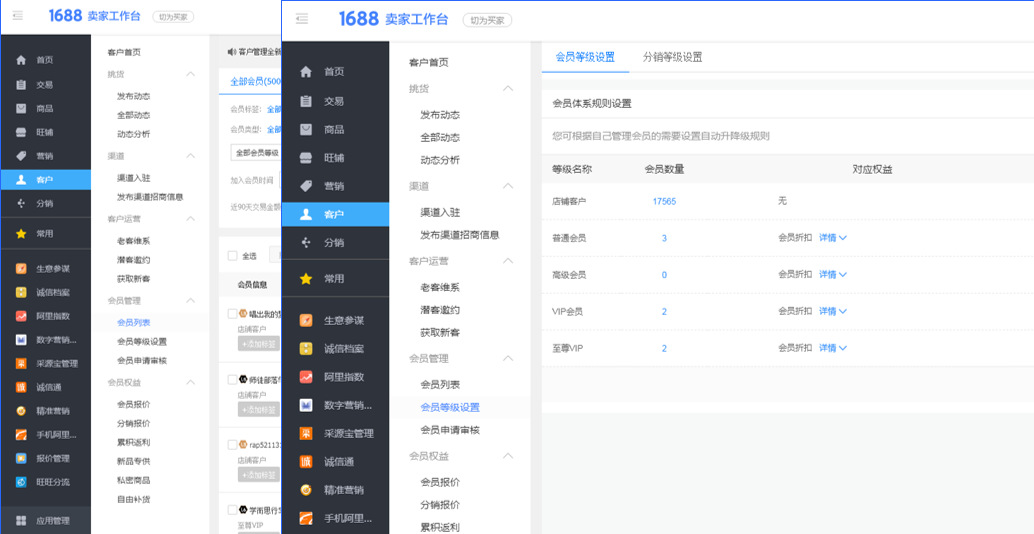
Task: Open 首页 in the back window sidebar
Action: click(x=46, y=60)
